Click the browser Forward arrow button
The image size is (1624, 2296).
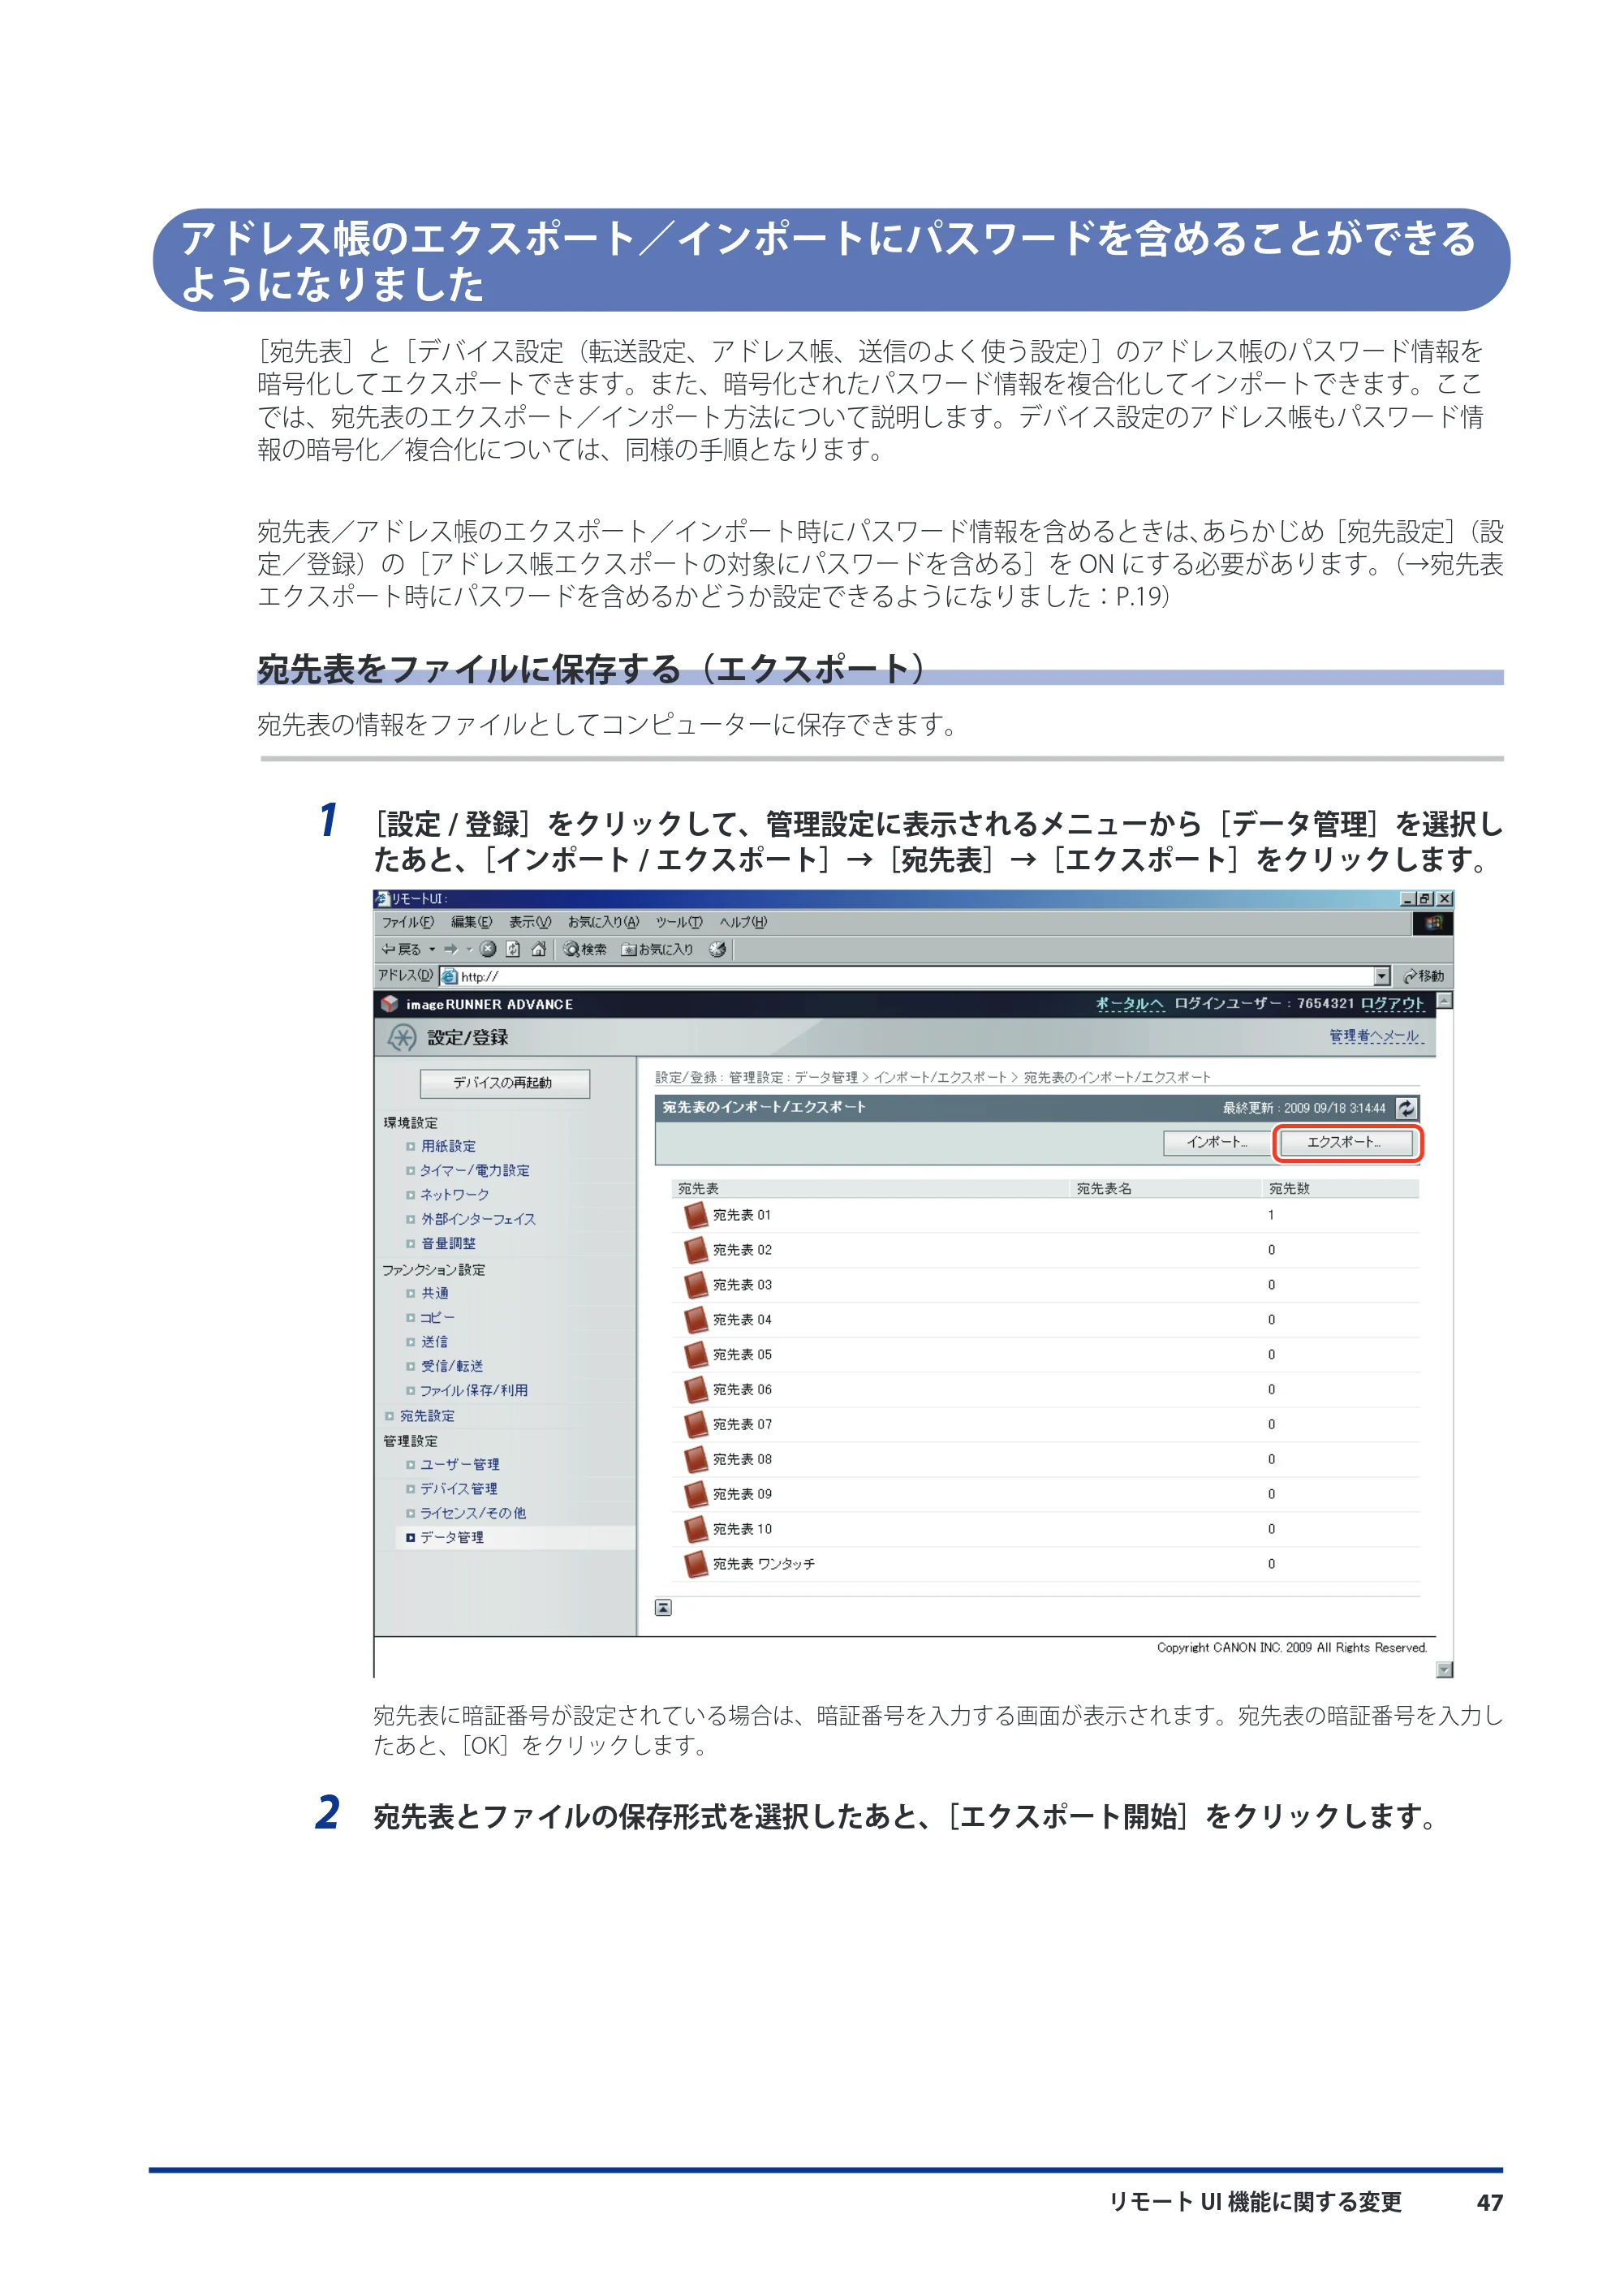(x=451, y=949)
